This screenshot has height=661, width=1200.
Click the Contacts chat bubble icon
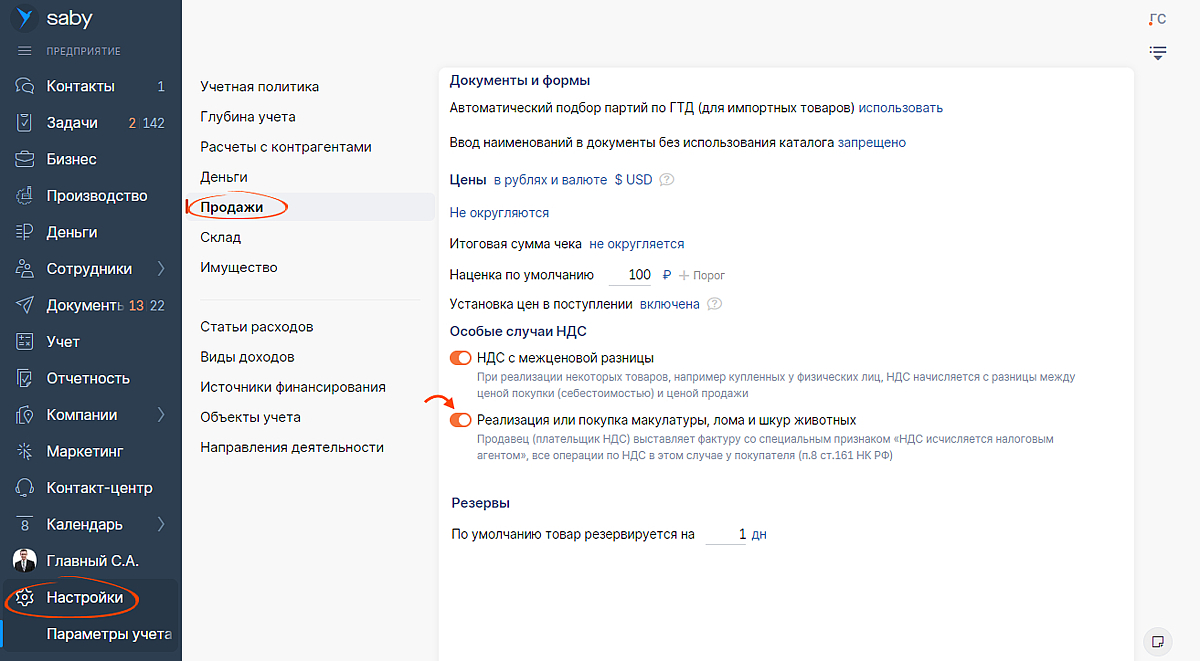tap(26, 86)
